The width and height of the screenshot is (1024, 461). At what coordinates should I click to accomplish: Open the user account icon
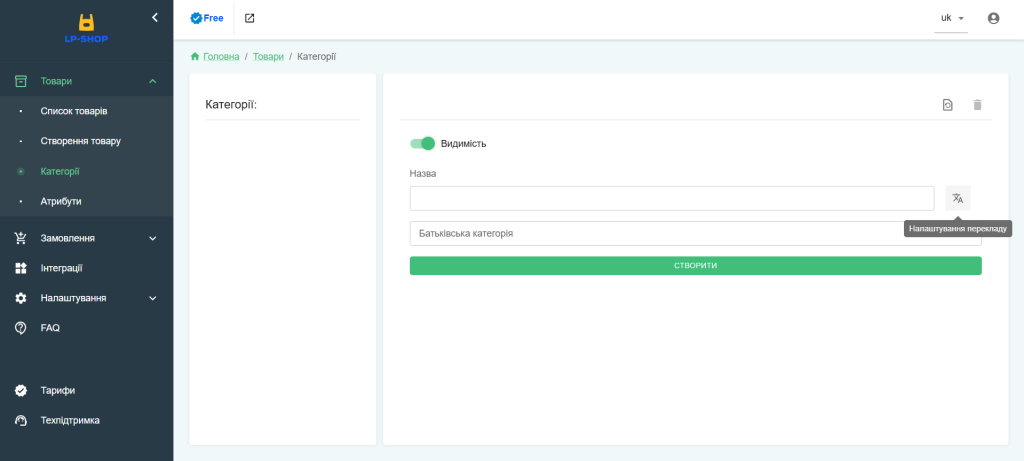coord(993,18)
